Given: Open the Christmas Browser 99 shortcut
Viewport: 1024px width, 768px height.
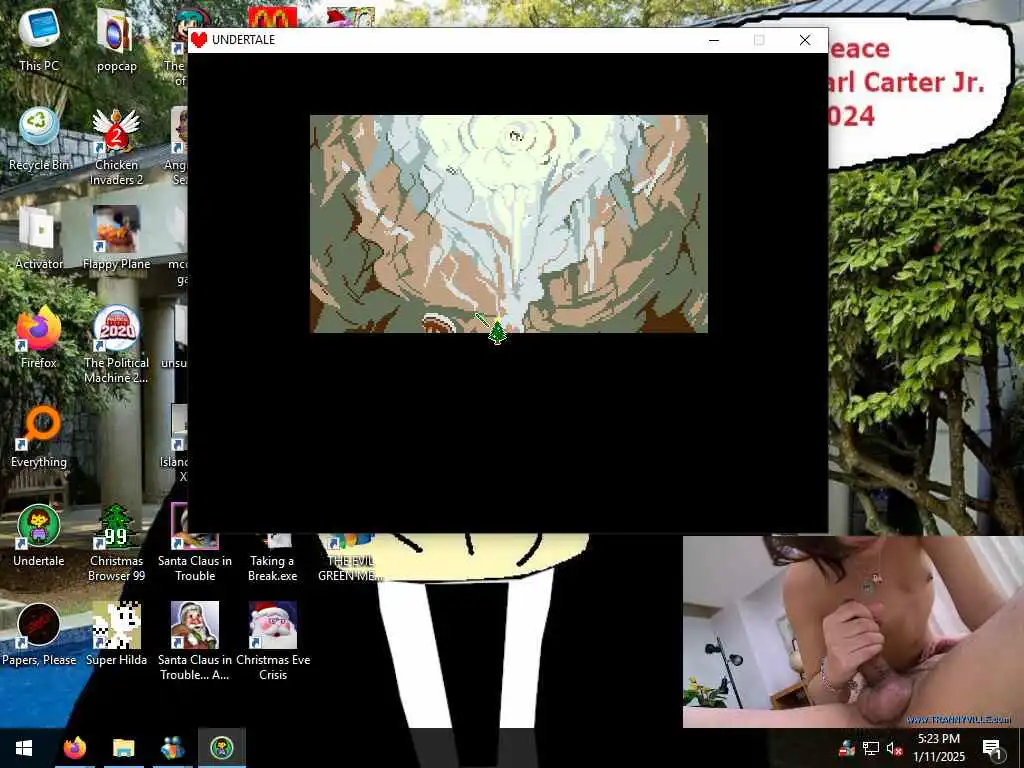Looking at the screenshot, I should (x=116, y=543).
